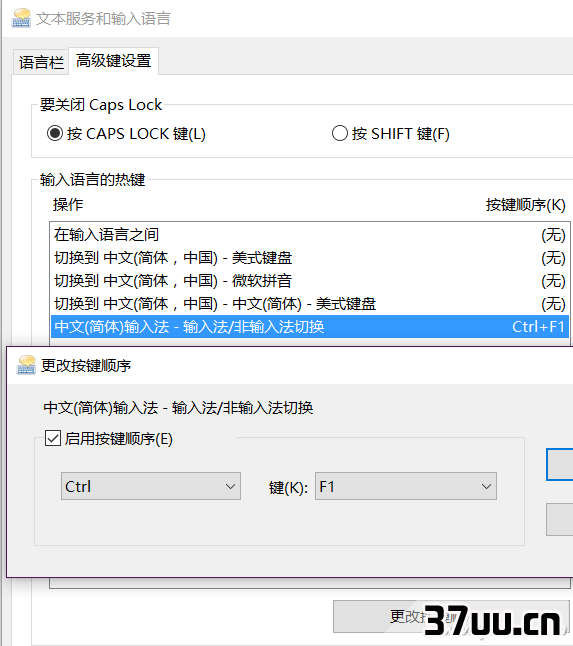573x646 pixels.
Task: Click the 更改按键顺序 button at bottom
Action: [x=451, y=616]
